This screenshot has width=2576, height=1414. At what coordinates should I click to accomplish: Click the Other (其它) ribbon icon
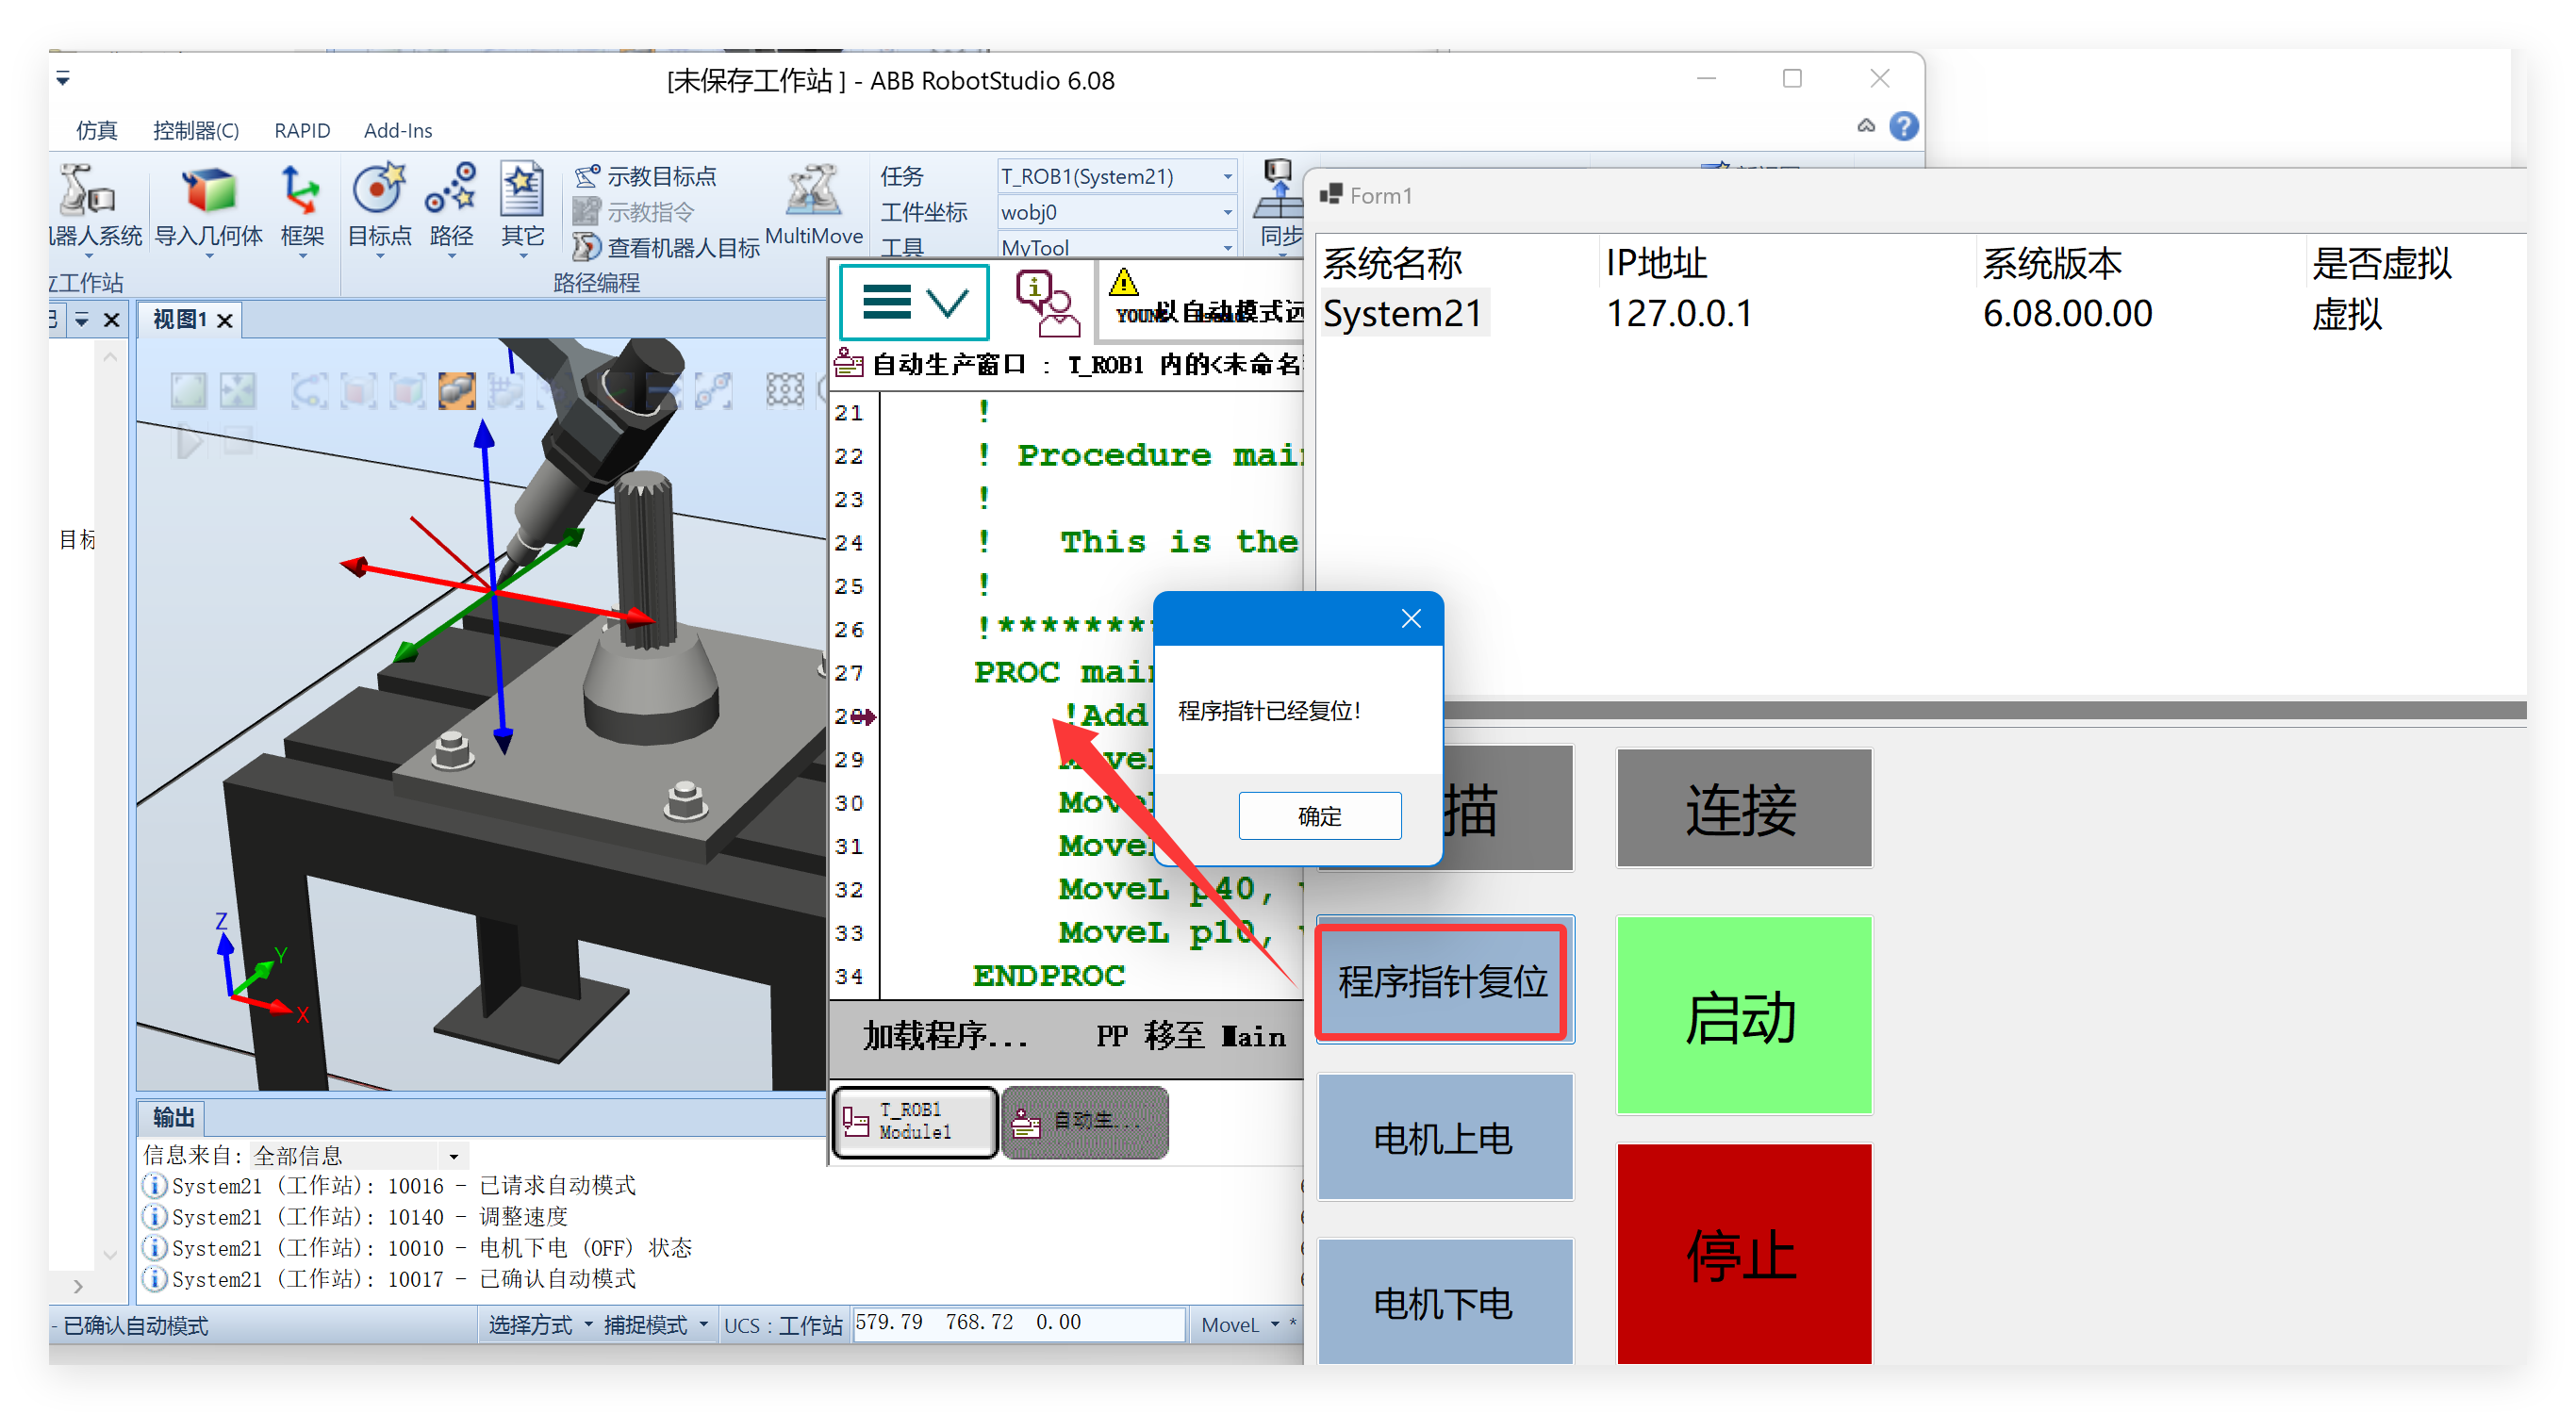pyautogui.click(x=521, y=188)
